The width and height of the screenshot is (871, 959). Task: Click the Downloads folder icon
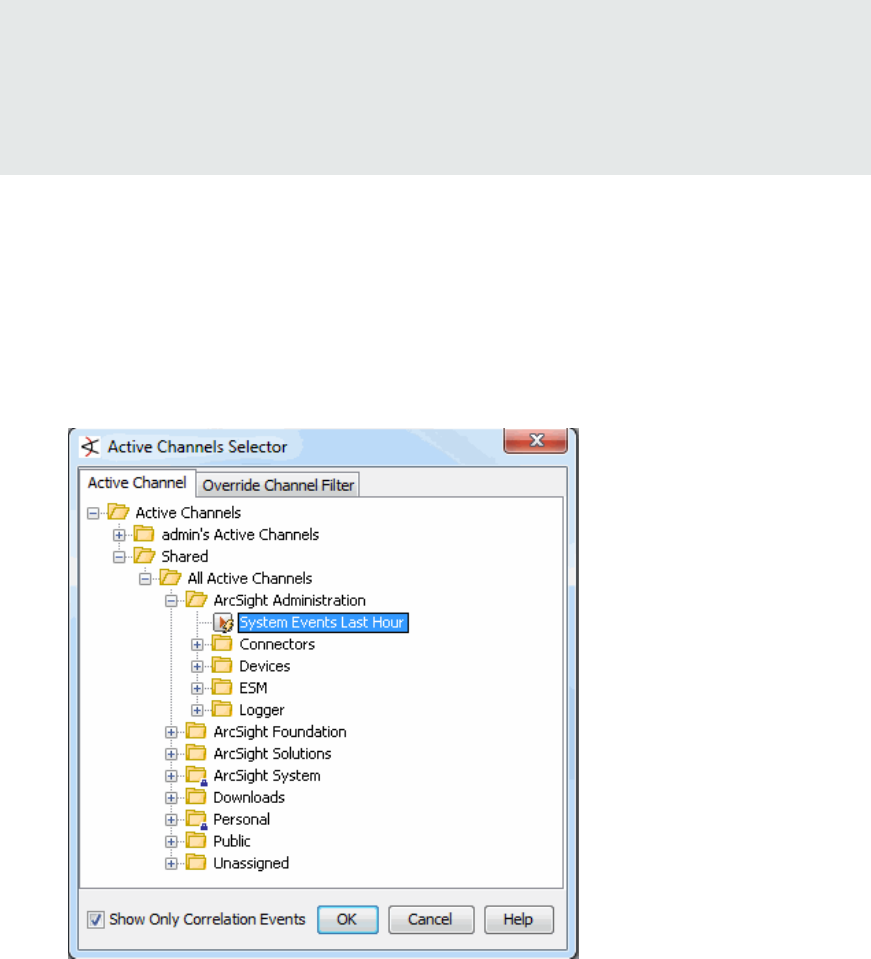[x=196, y=797]
